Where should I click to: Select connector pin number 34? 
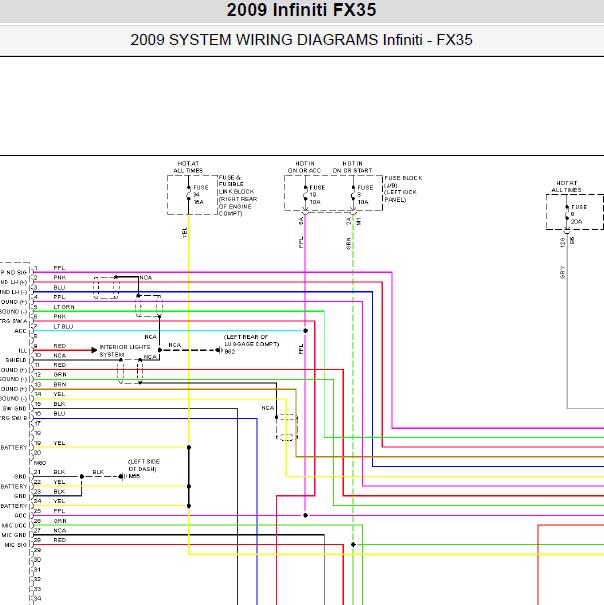pyautogui.click(x=37, y=599)
